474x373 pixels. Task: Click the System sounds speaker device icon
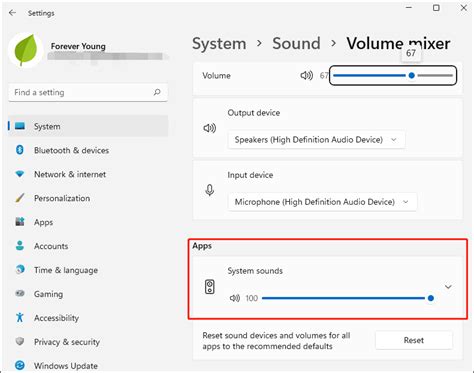[210, 287]
